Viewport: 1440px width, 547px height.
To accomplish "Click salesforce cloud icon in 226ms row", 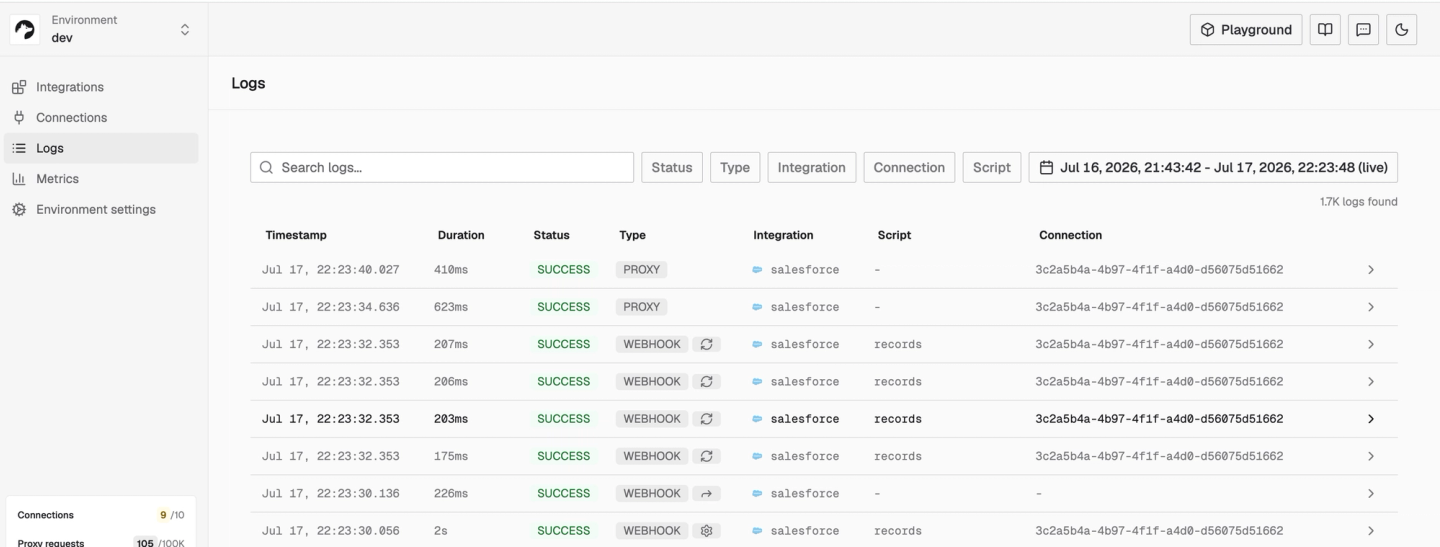I will pos(758,493).
